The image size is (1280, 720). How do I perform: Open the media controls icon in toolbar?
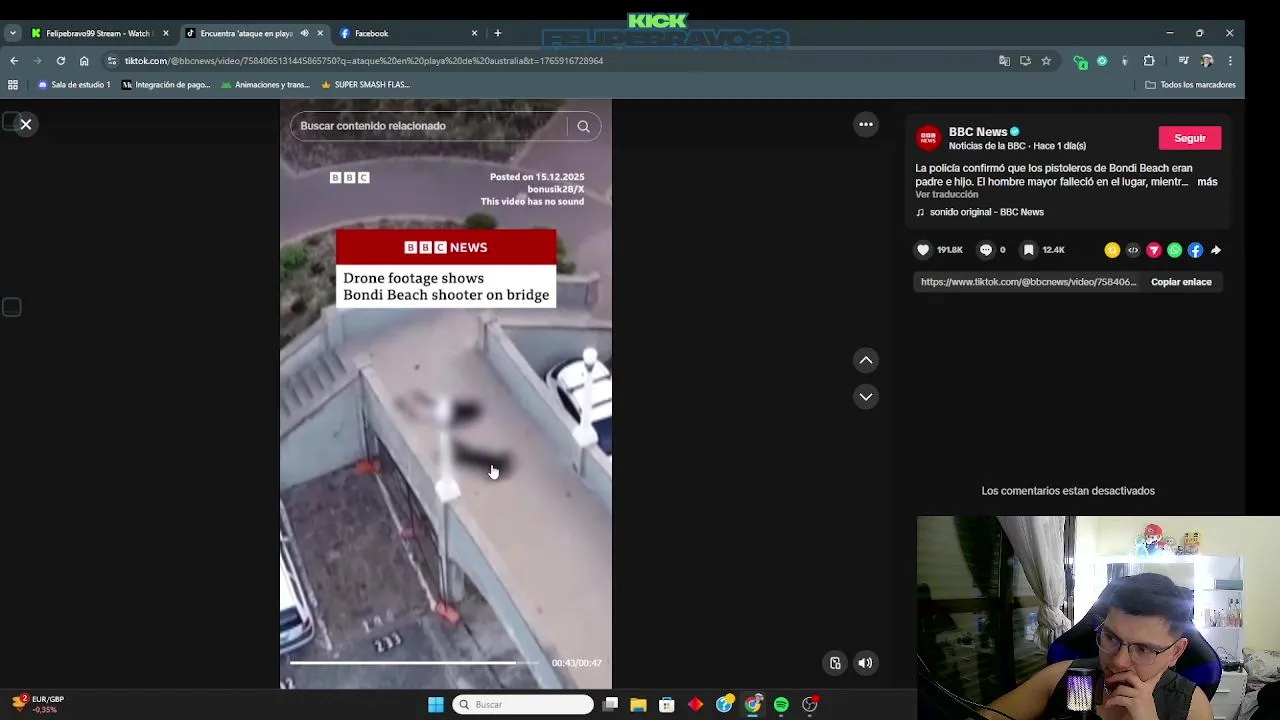(1183, 61)
